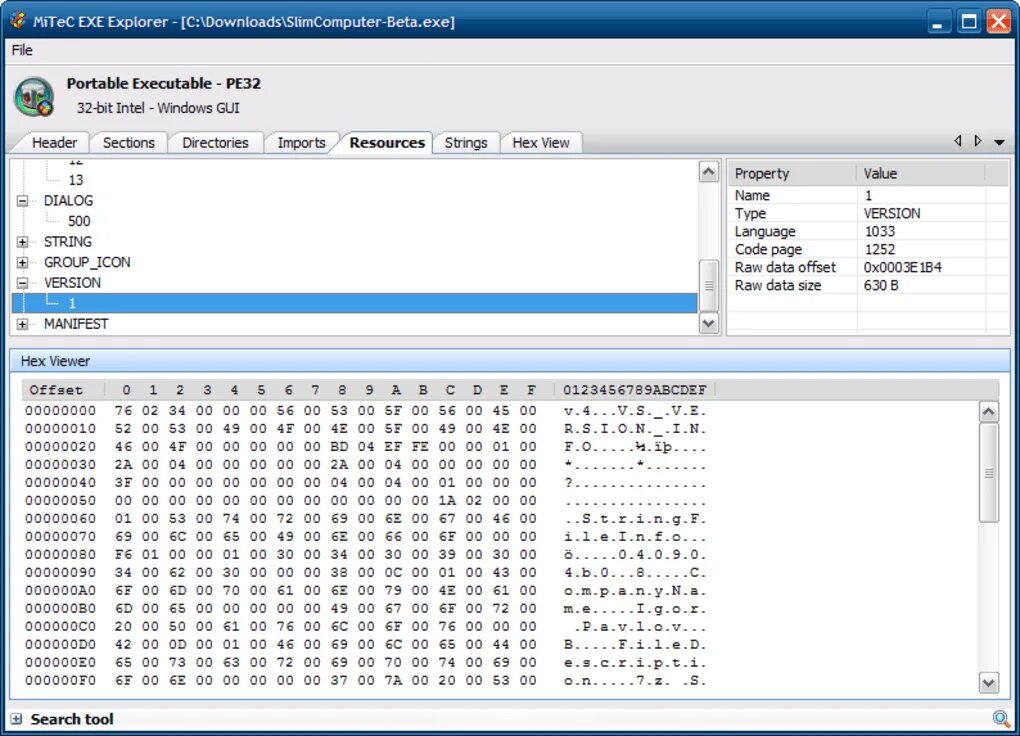Click the portable executable file icon
Screen dimensions: 1020x736
click(x=34, y=97)
